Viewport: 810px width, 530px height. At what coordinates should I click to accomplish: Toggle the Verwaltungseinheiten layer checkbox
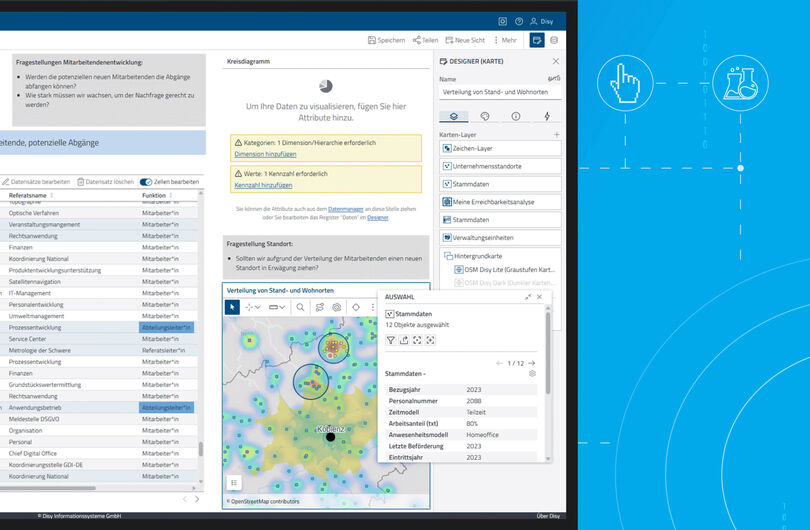pos(447,238)
